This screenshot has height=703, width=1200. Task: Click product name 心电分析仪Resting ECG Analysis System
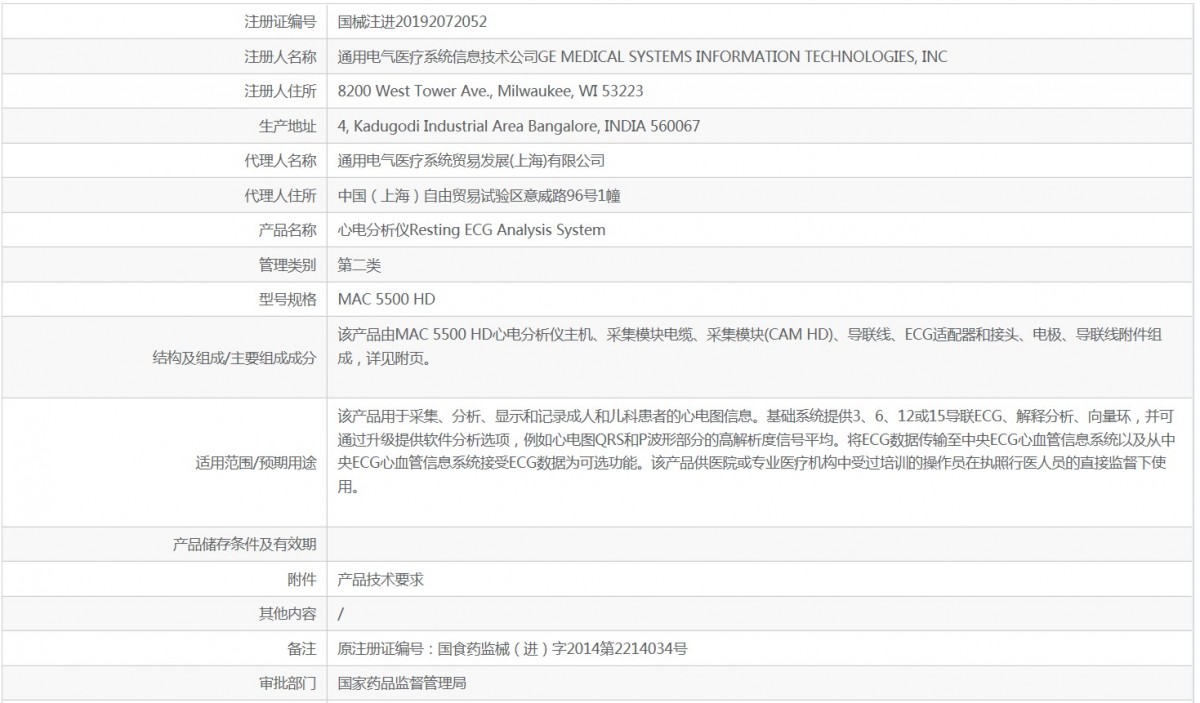point(472,230)
